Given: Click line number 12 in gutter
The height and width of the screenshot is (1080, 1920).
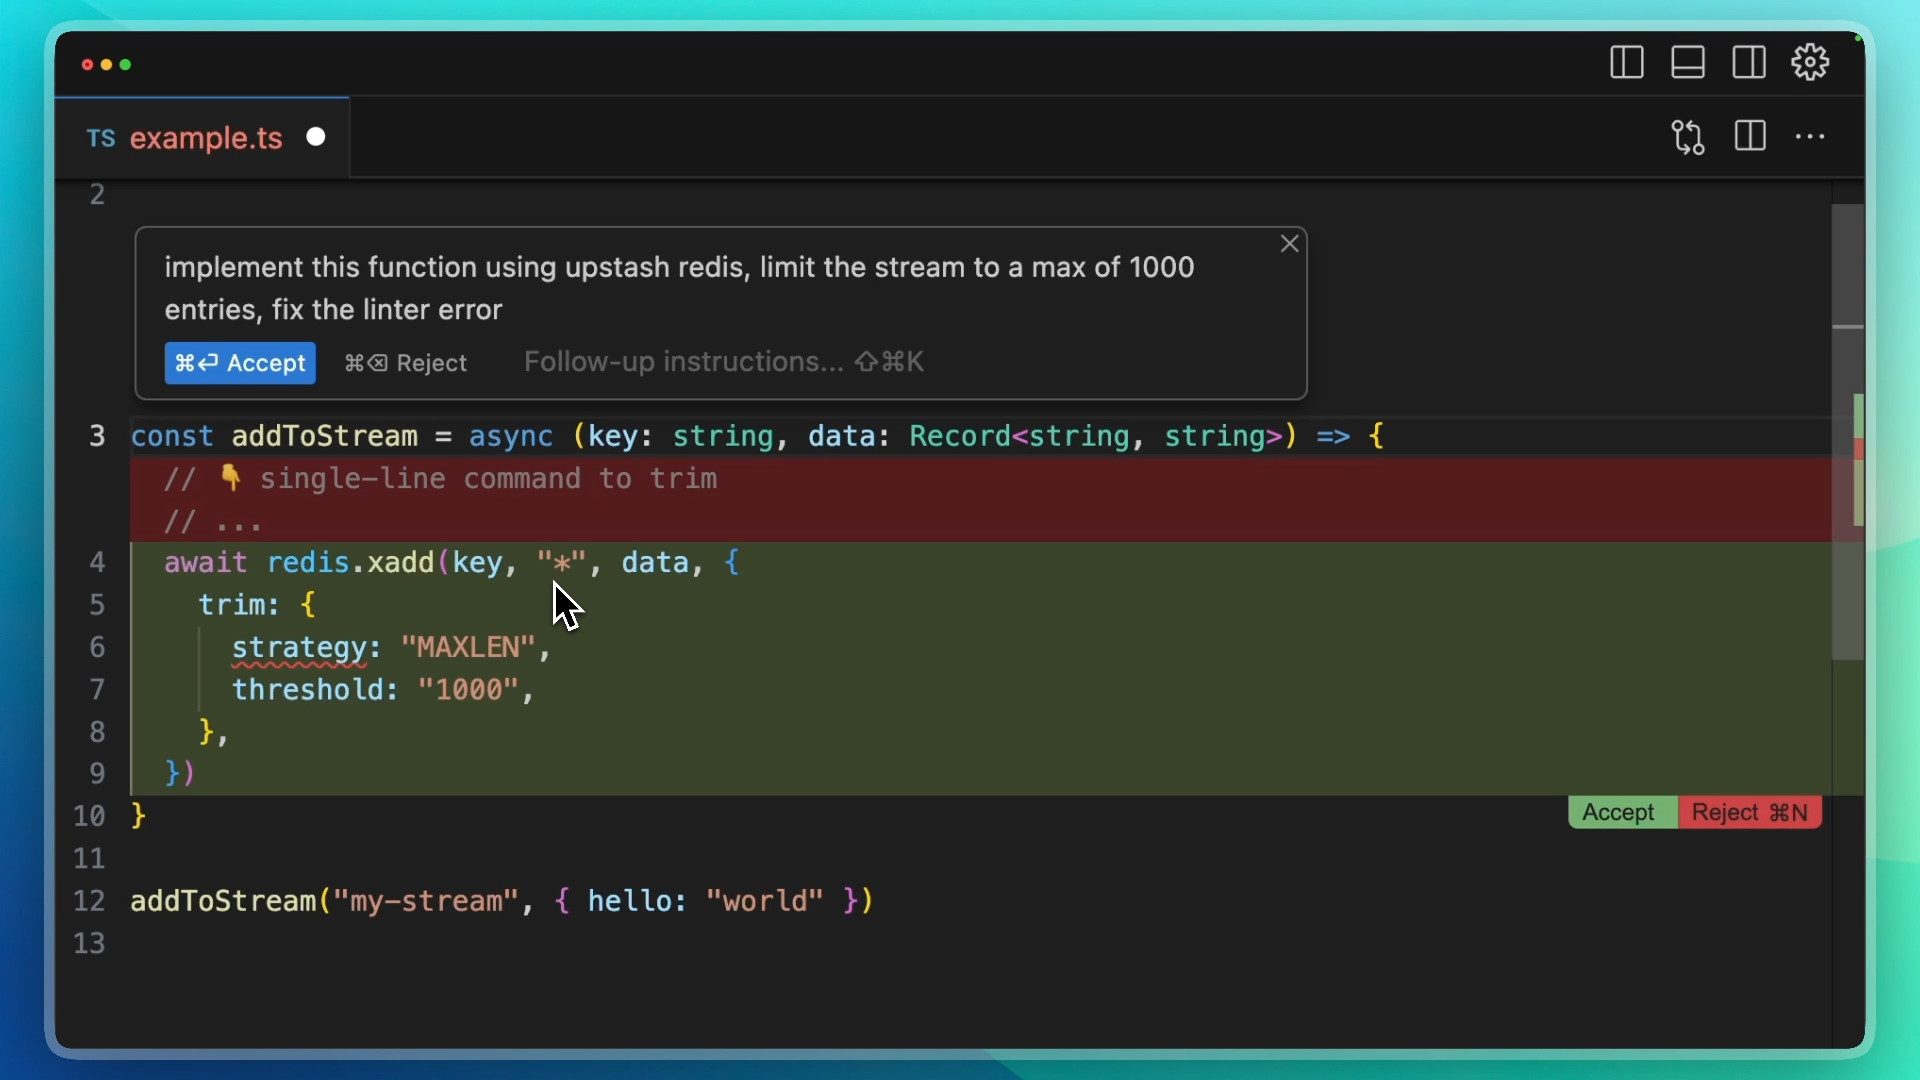Looking at the screenshot, I should (x=89, y=901).
